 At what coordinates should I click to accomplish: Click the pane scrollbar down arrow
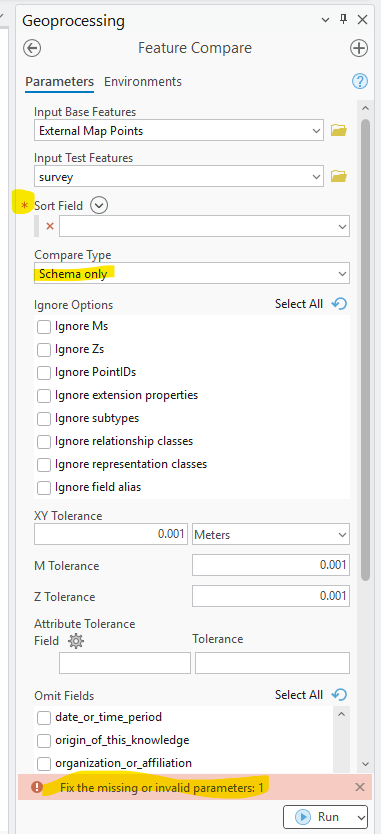pyautogui.click(x=365, y=764)
